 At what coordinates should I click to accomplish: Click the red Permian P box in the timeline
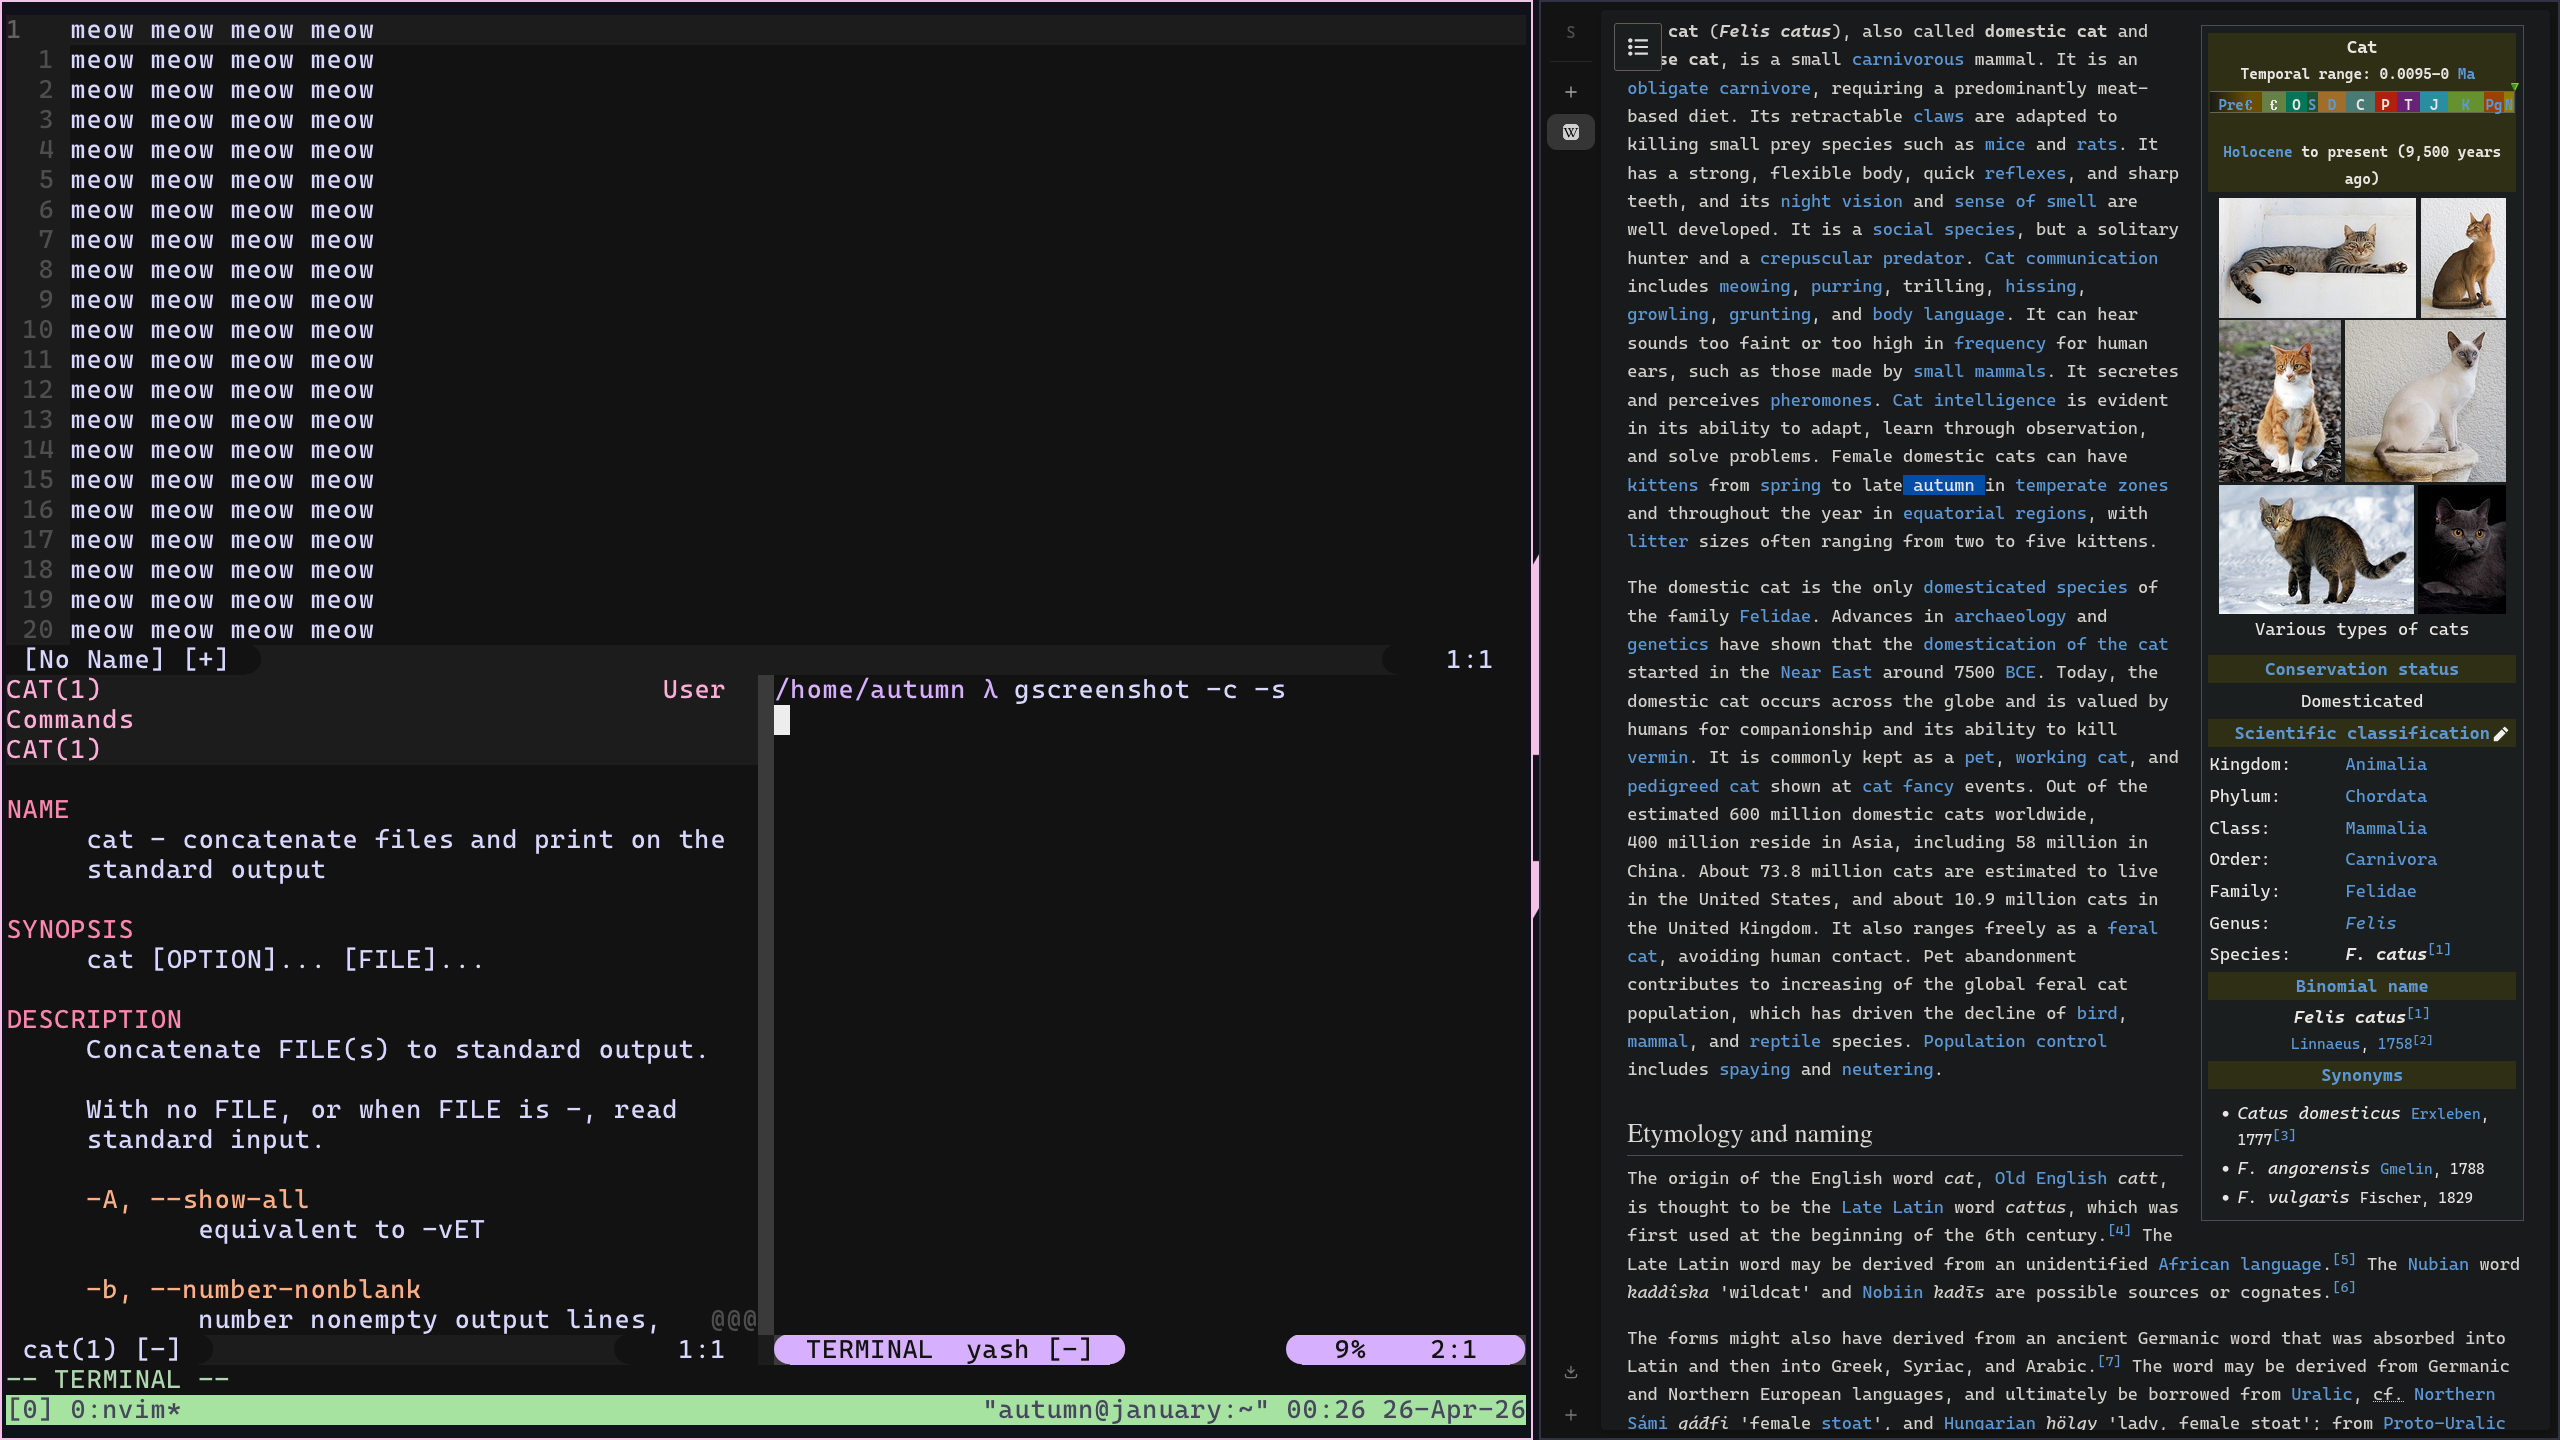point(2385,104)
